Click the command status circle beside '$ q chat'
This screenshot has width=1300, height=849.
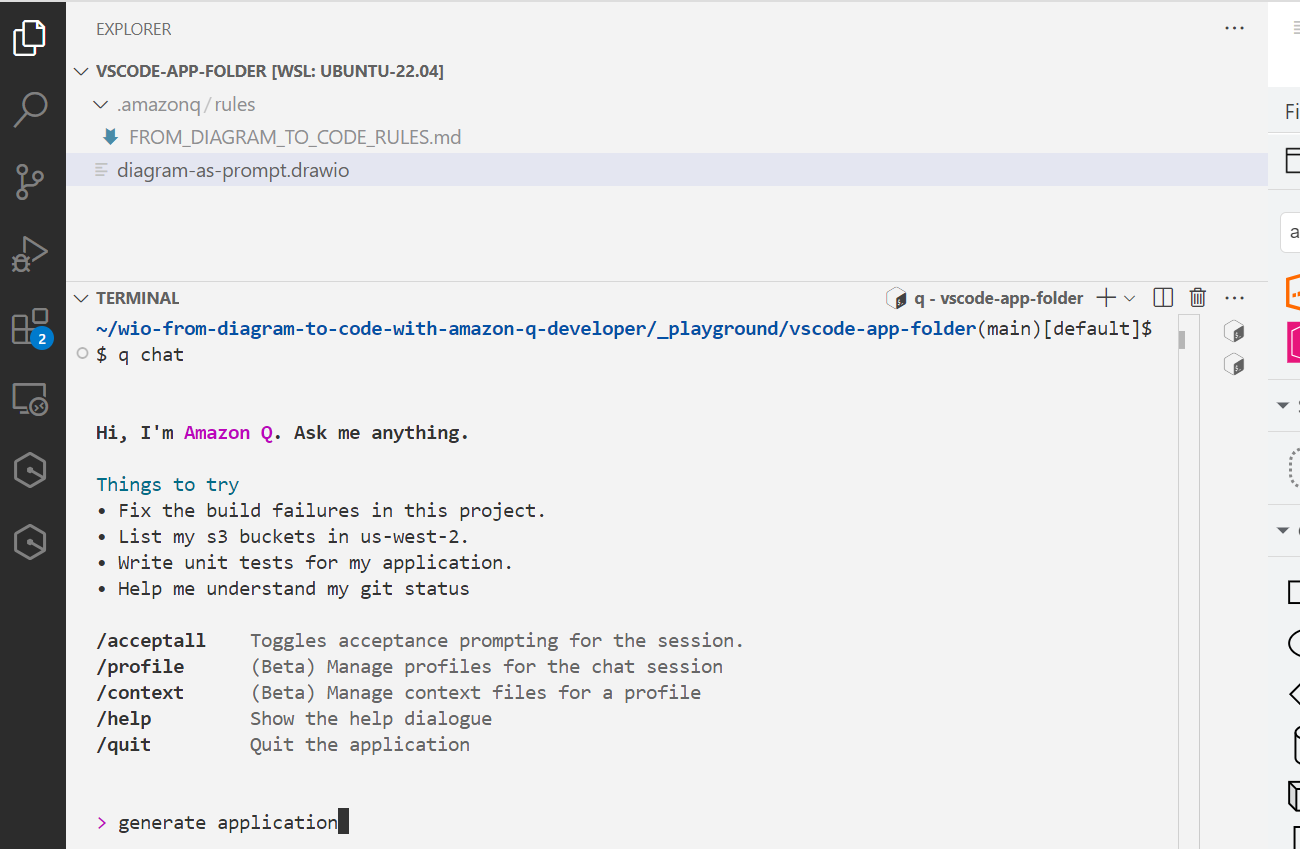[x=82, y=353]
